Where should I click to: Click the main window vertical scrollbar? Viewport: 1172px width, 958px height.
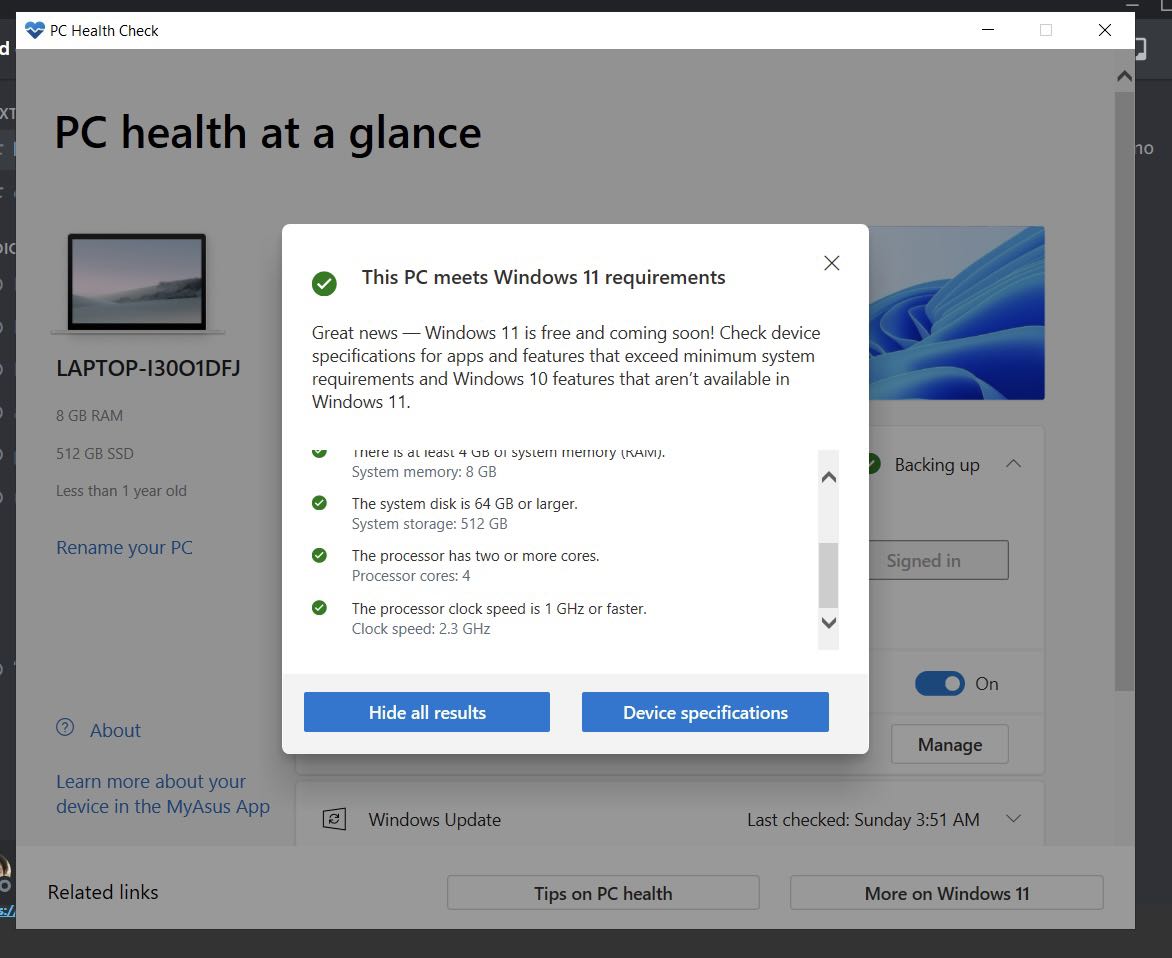[1123, 392]
